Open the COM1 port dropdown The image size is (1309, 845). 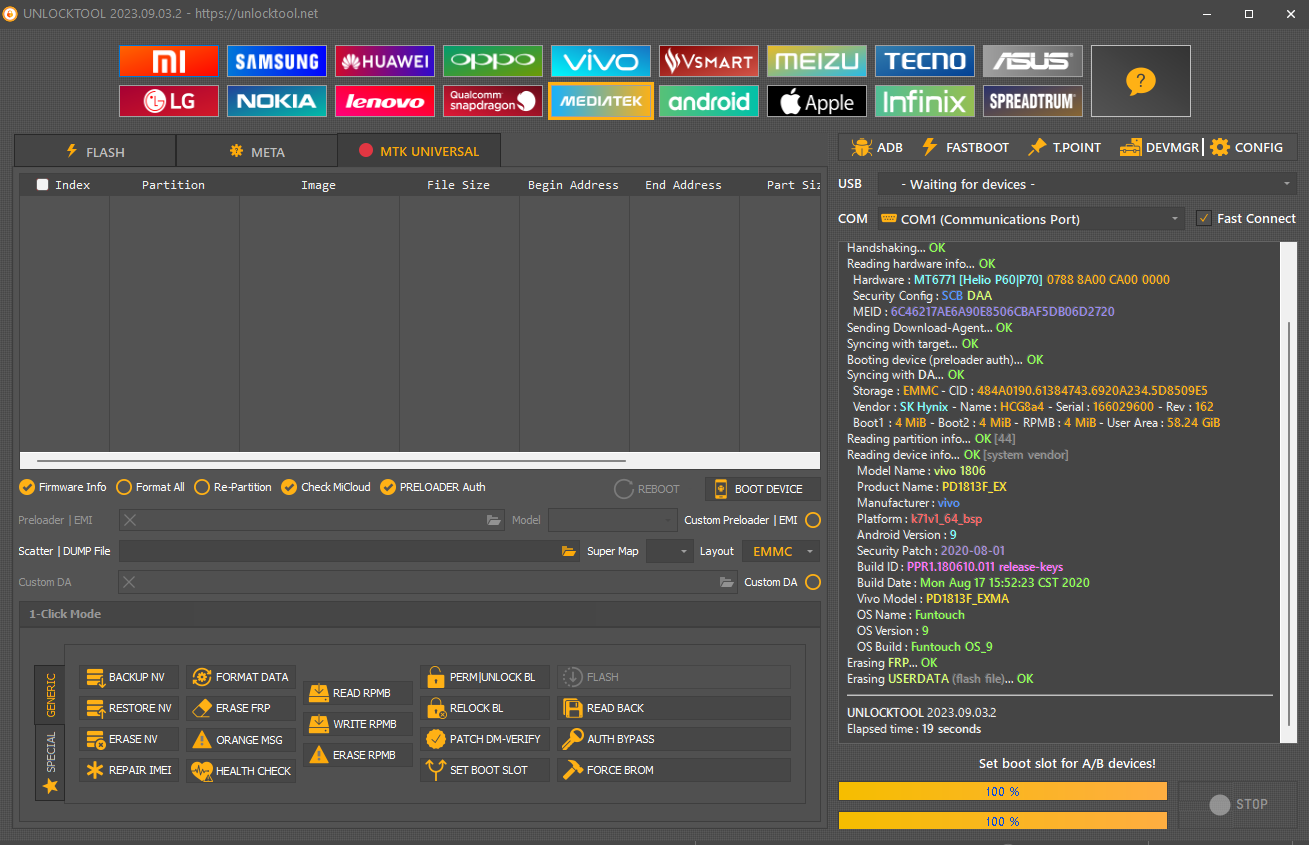coord(1031,219)
